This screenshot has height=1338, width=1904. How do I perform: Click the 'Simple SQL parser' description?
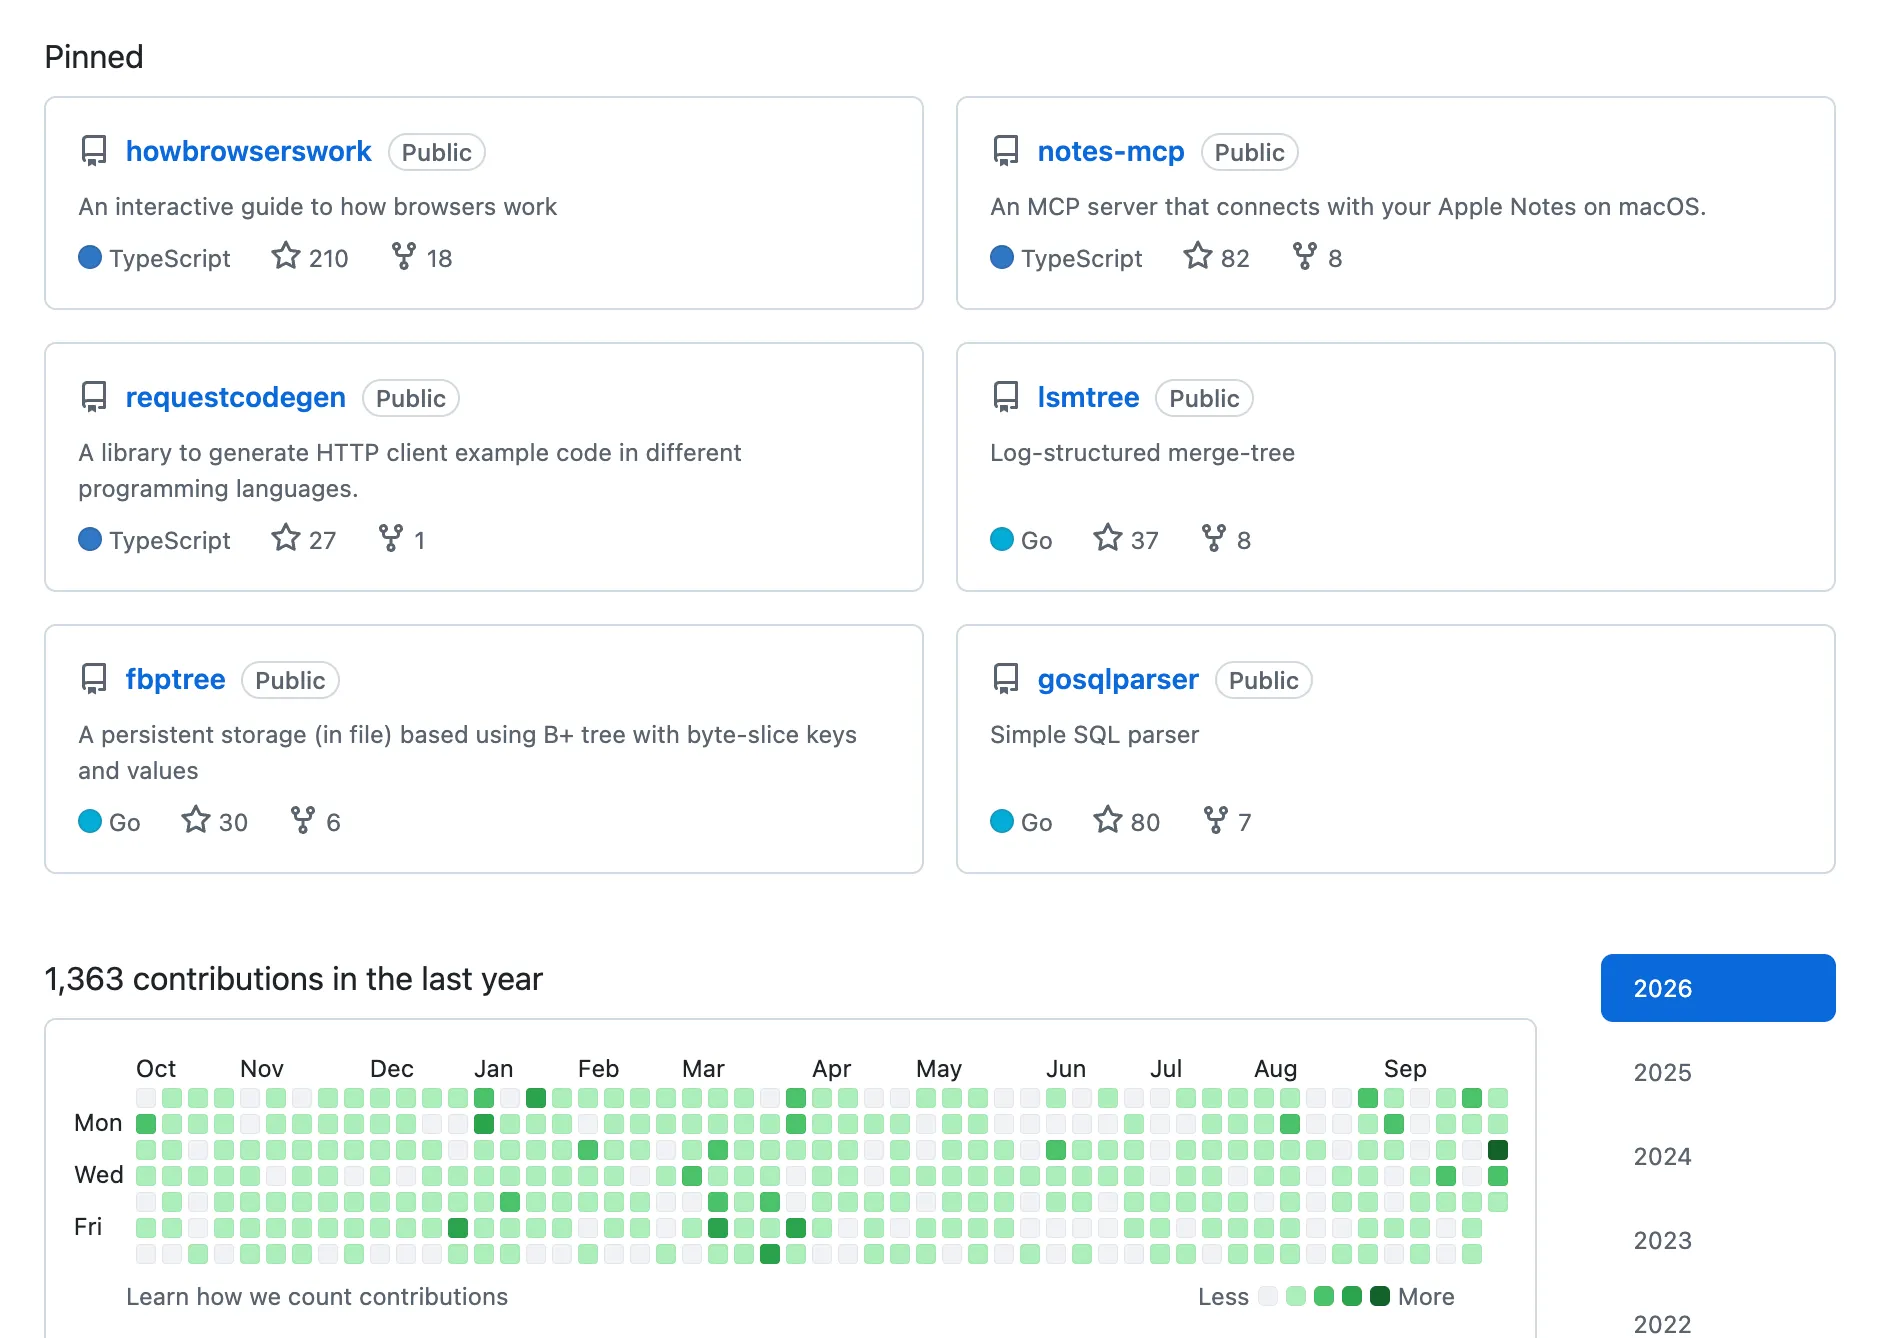(x=1094, y=734)
